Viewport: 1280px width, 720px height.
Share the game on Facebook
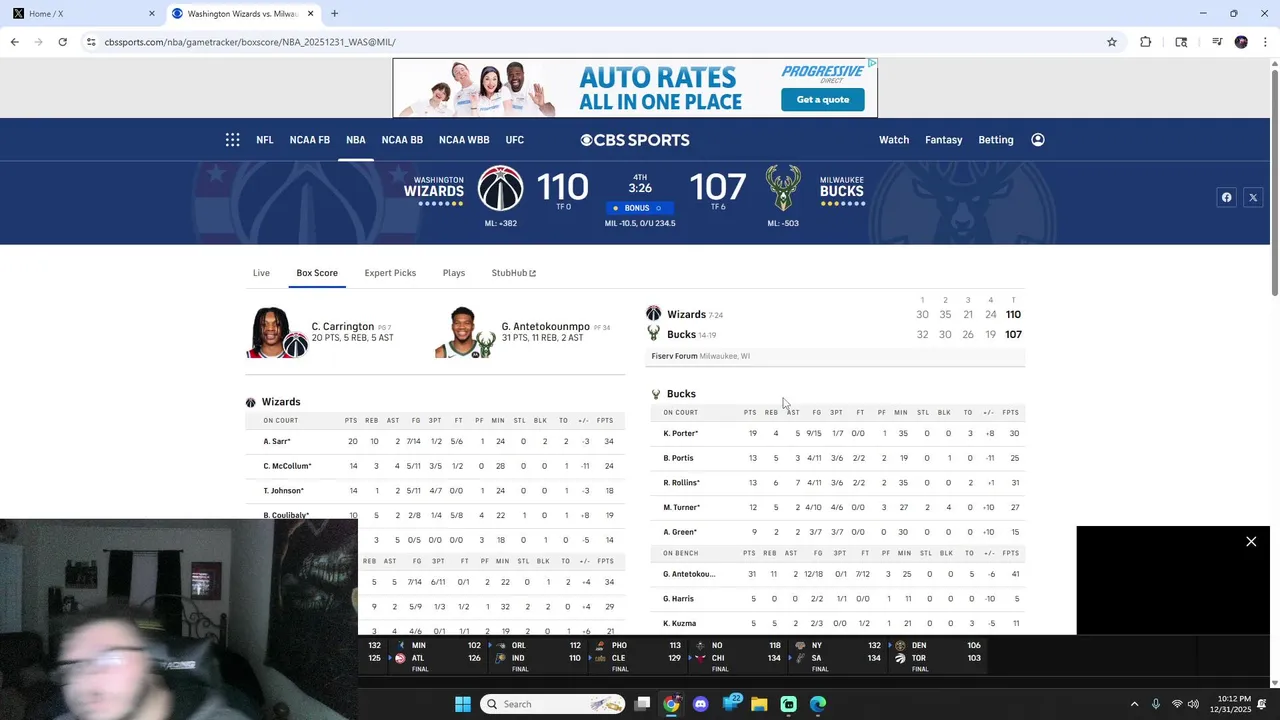point(1226,197)
